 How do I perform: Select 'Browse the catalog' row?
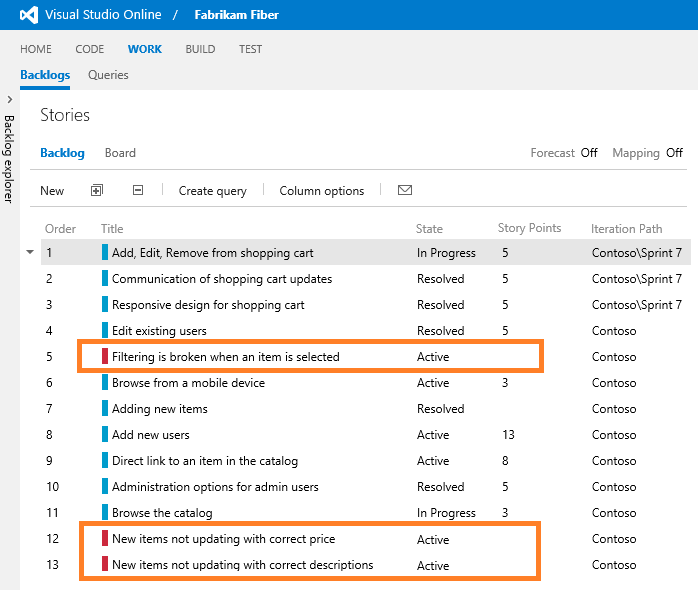coord(366,513)
